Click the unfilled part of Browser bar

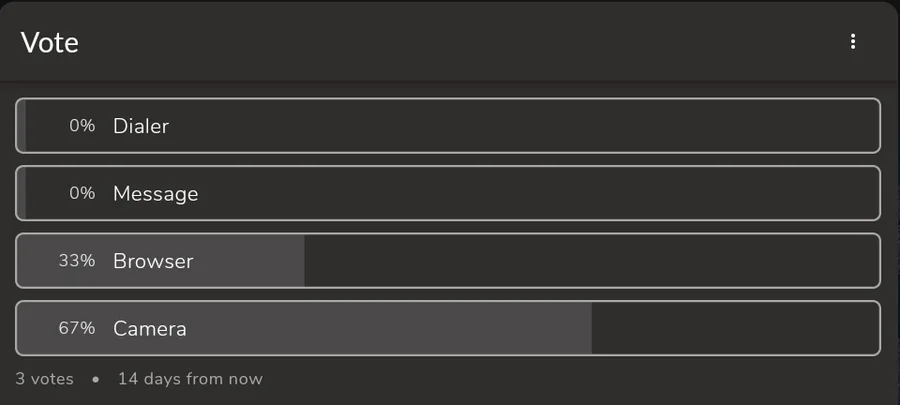pyautogui.click(x=590, y=261)
